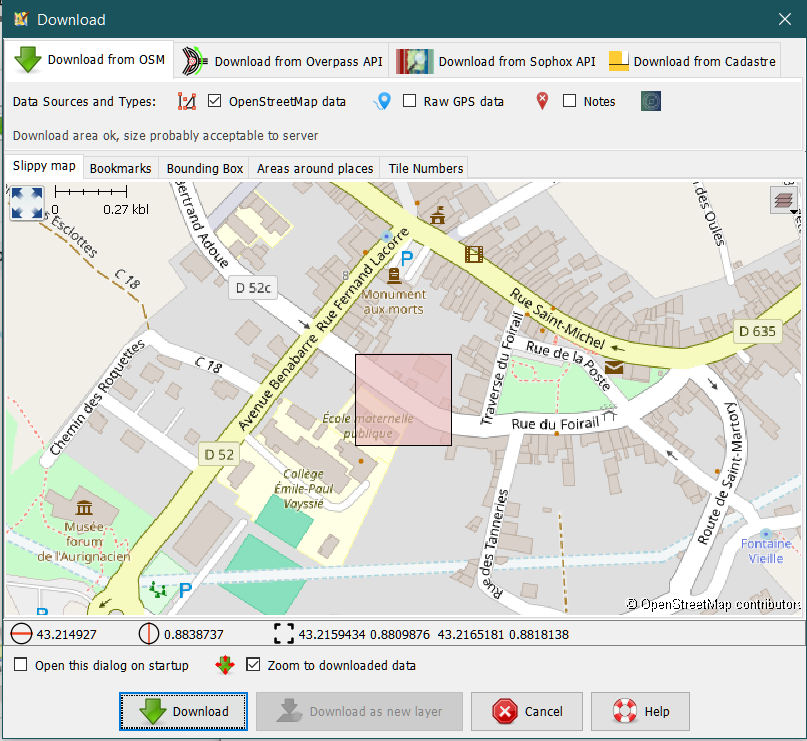
Task: Enable the Notes checkbox
Action: tap(569, 101)
